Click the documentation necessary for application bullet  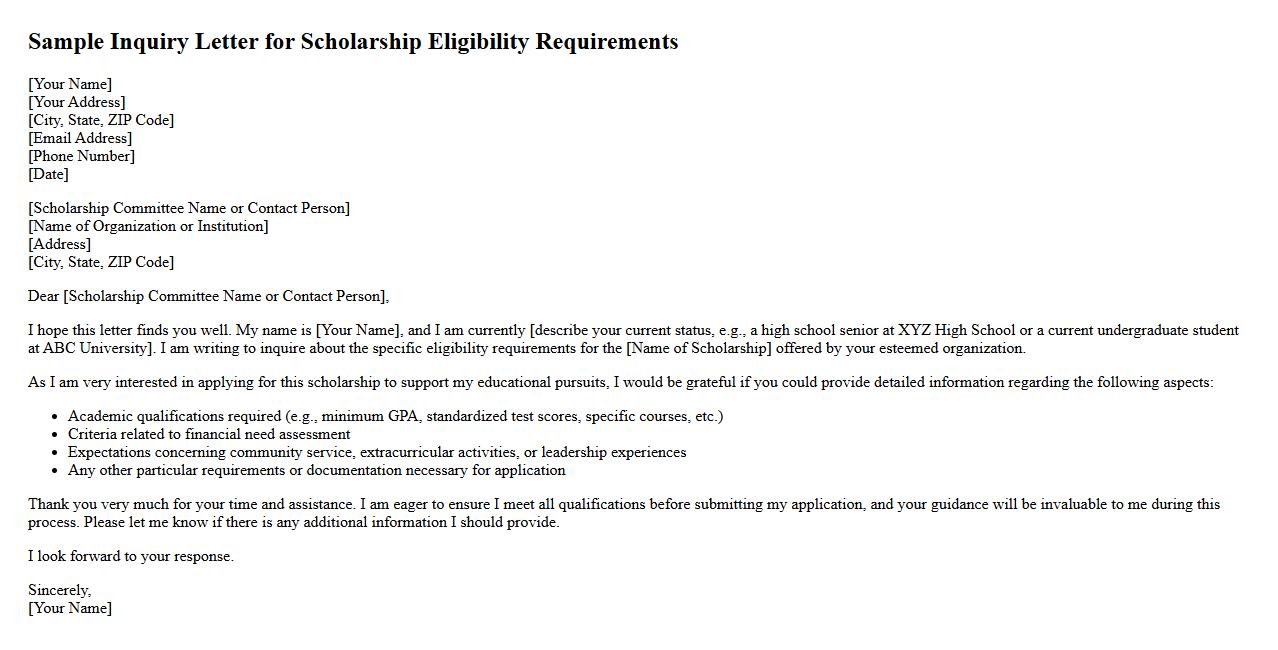[316, 470]
